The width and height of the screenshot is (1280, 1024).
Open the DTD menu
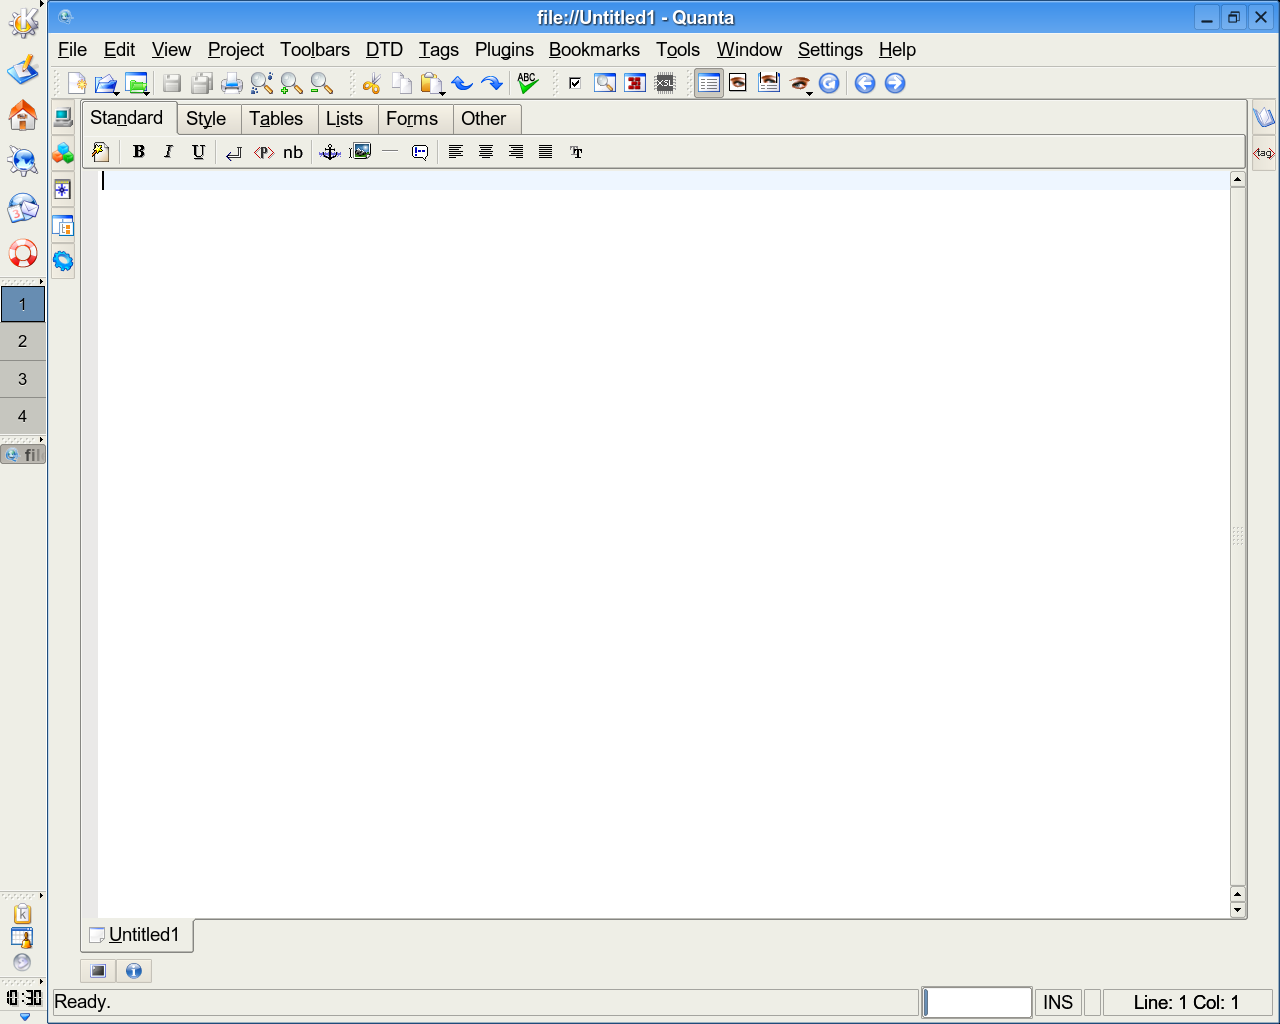[x=384, y=50]
